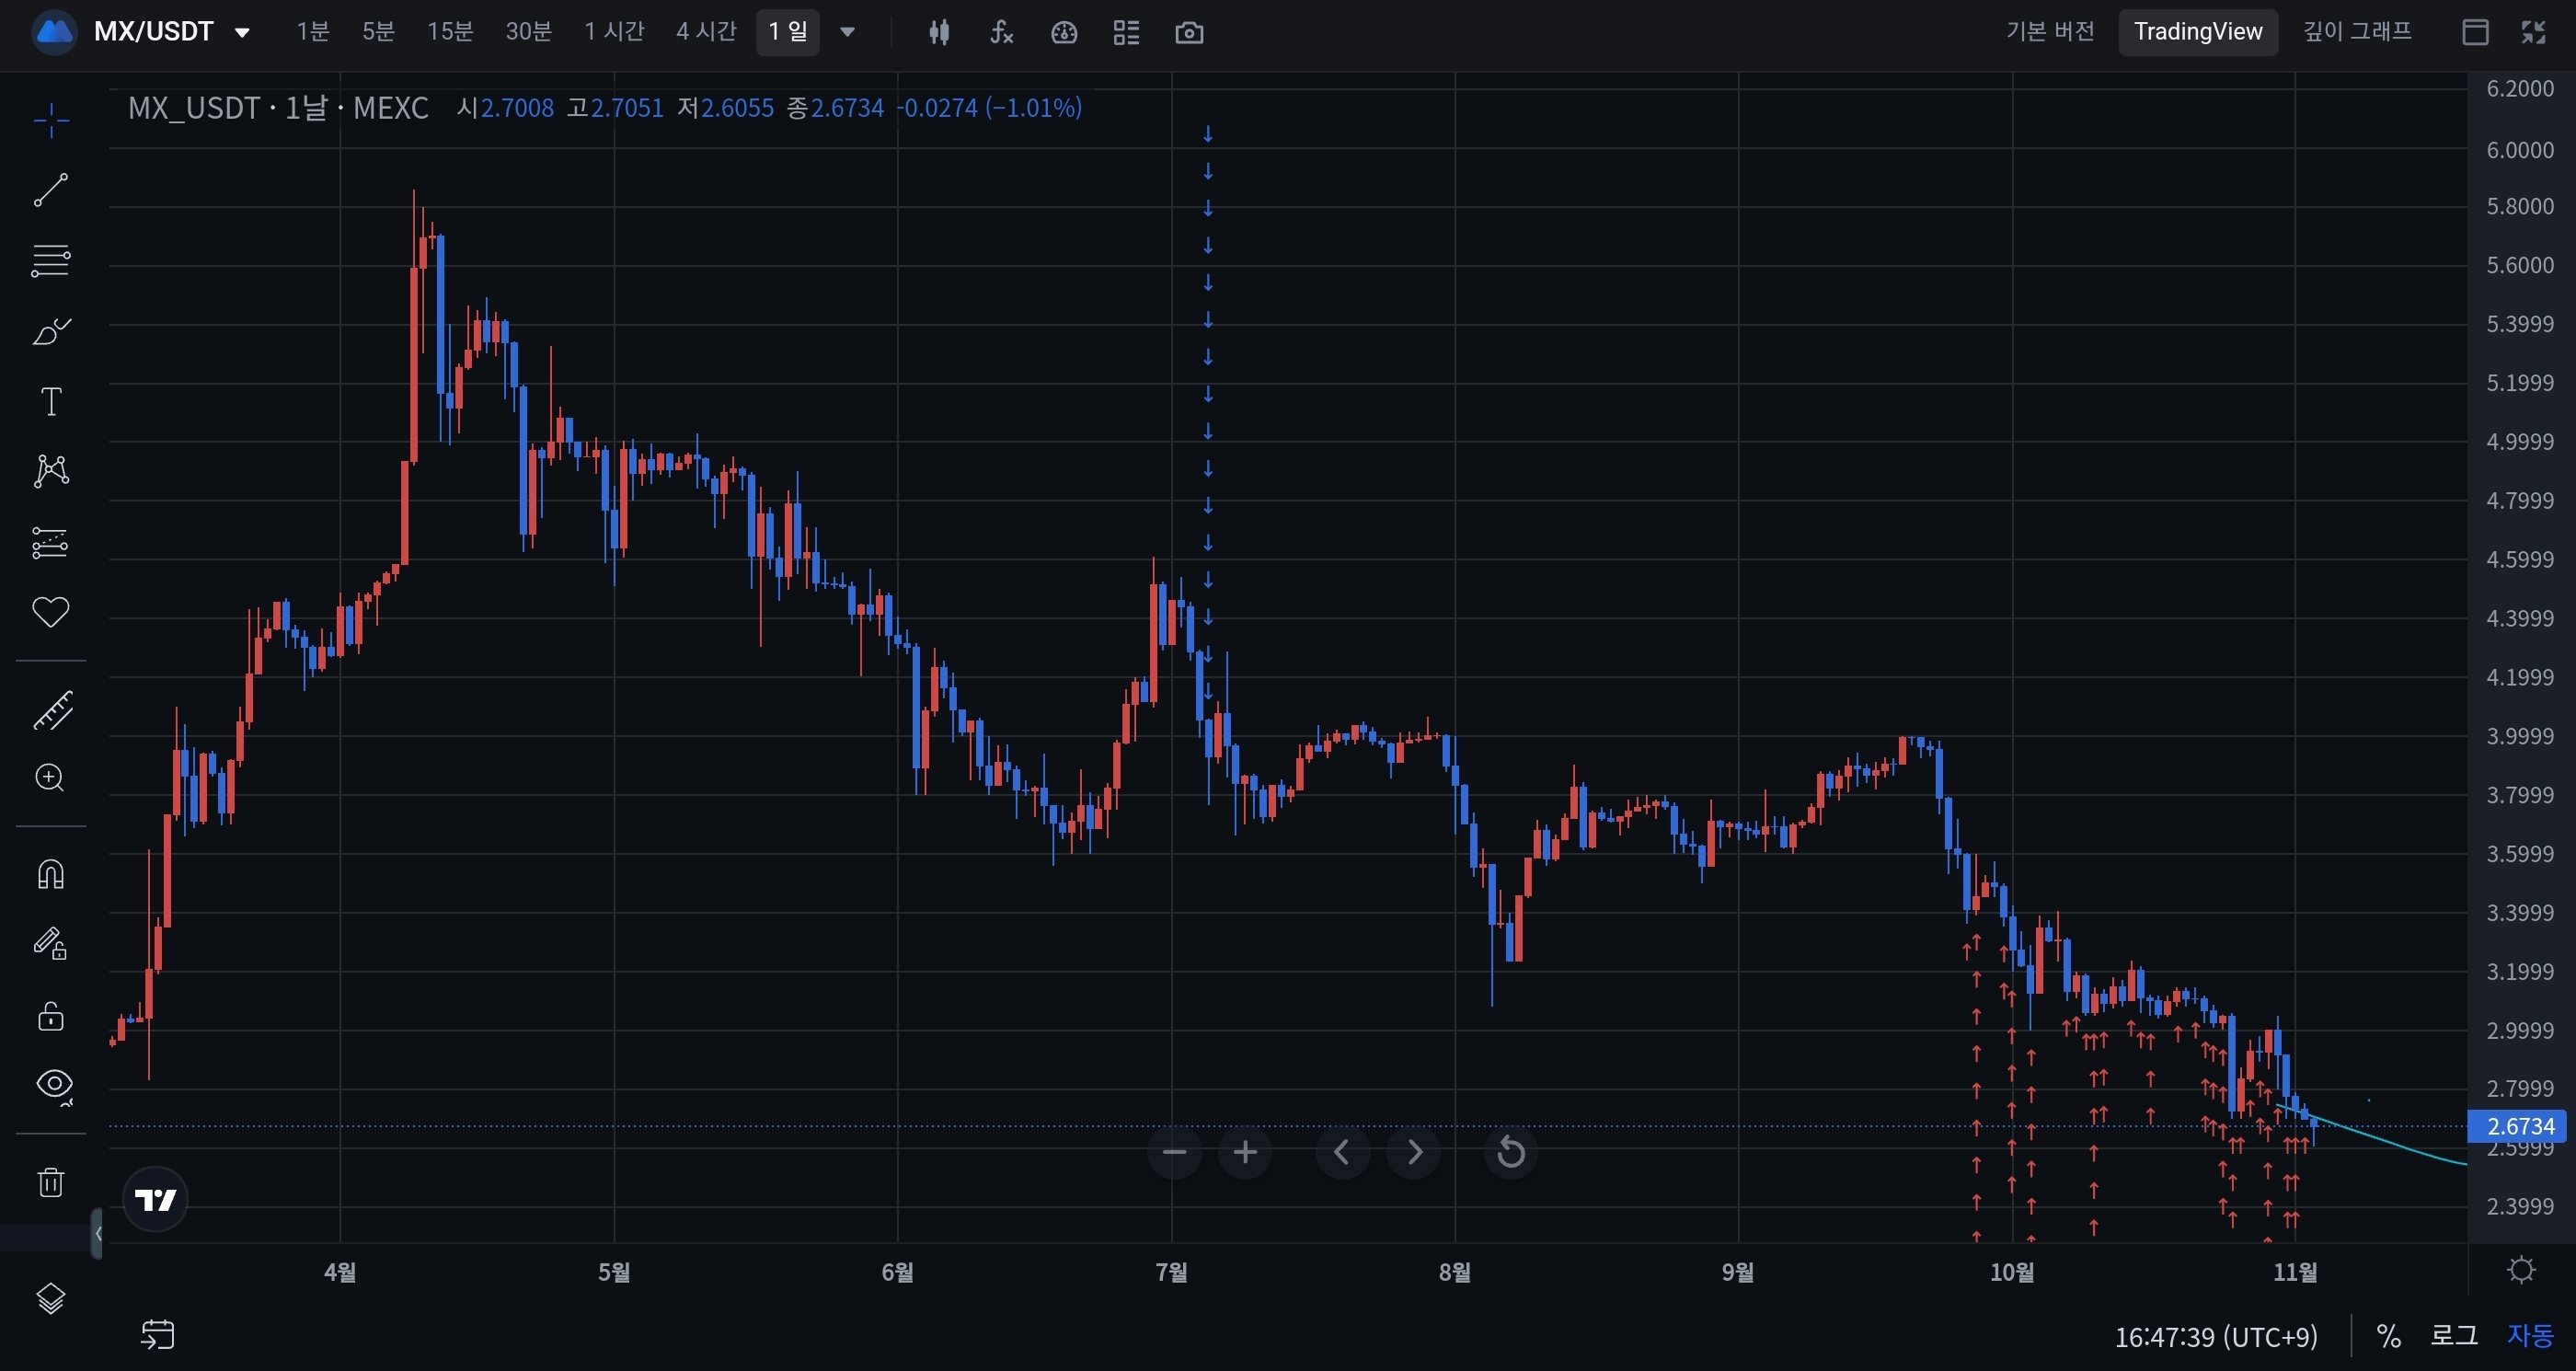Expand the collapsed left side panel handle
This screenshot has width=2576, height=1371.
97,1234
